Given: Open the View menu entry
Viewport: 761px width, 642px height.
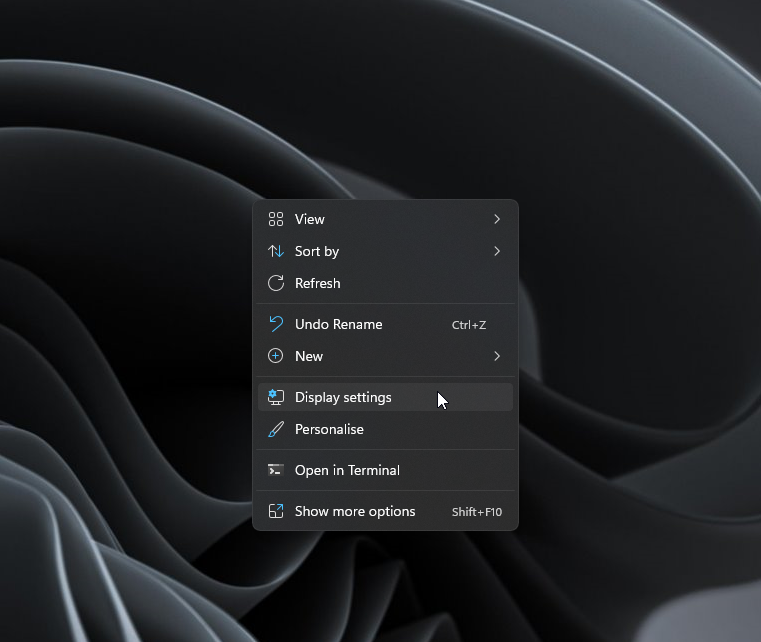Looking at the screenshot, I should pyautogui.click(x=385, y=219).
